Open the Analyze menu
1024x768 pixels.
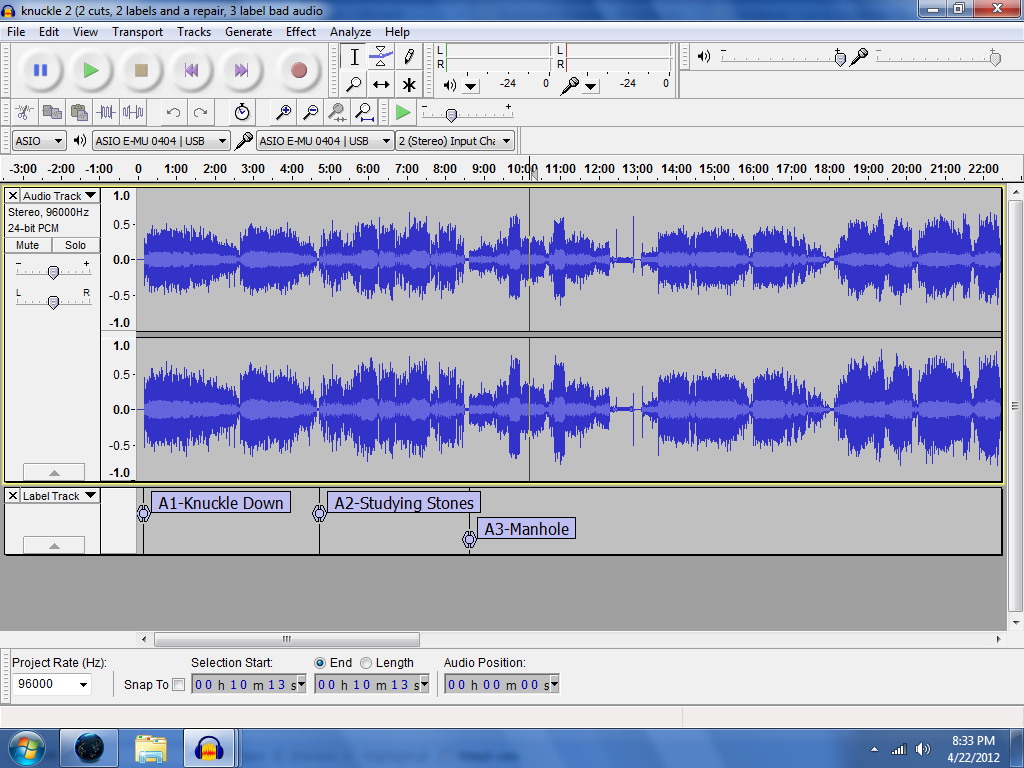[350, 31]
